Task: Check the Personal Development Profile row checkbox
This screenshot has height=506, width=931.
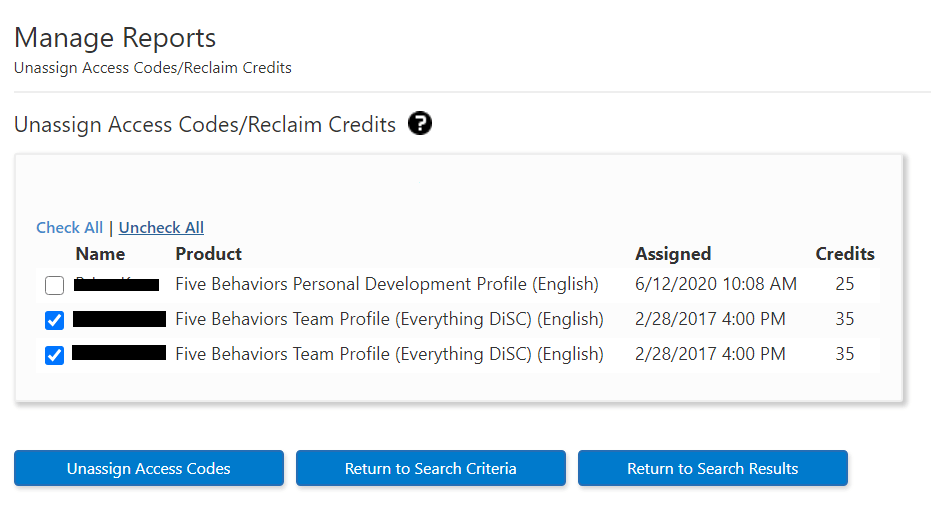Action: [x=55, y=285]
